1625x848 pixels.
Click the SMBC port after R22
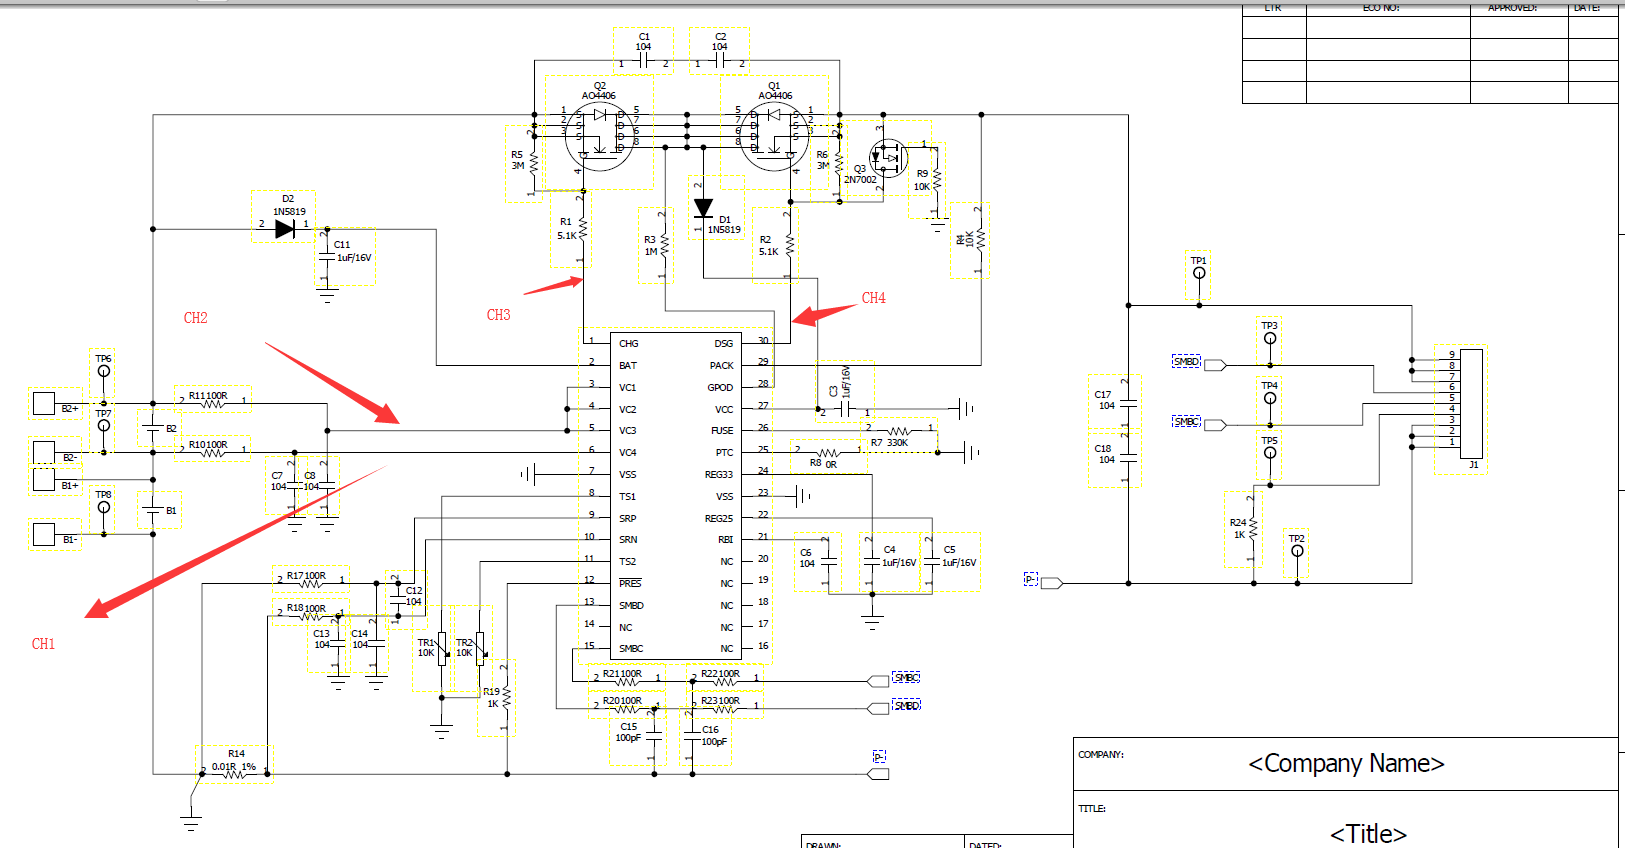pyautogui.click(x=879, y=681)
